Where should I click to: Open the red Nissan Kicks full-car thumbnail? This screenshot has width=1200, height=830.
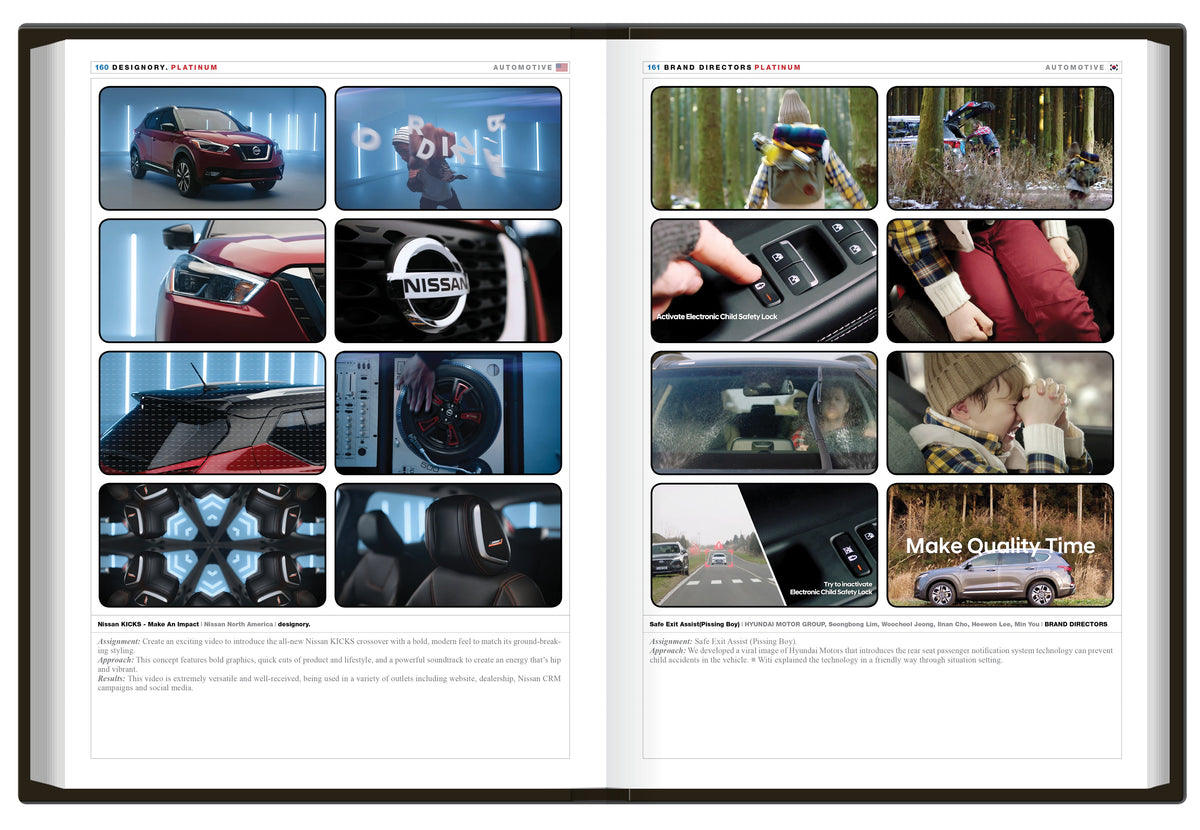coord(212,148)
